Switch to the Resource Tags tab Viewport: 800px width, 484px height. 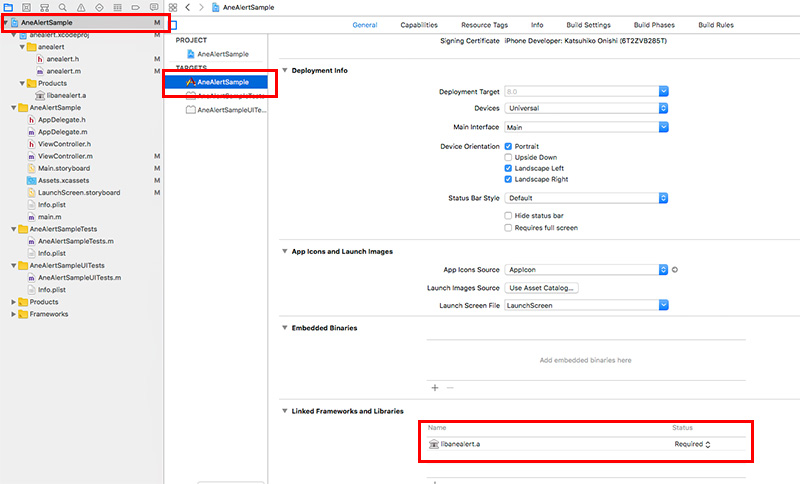coord(485,25)
